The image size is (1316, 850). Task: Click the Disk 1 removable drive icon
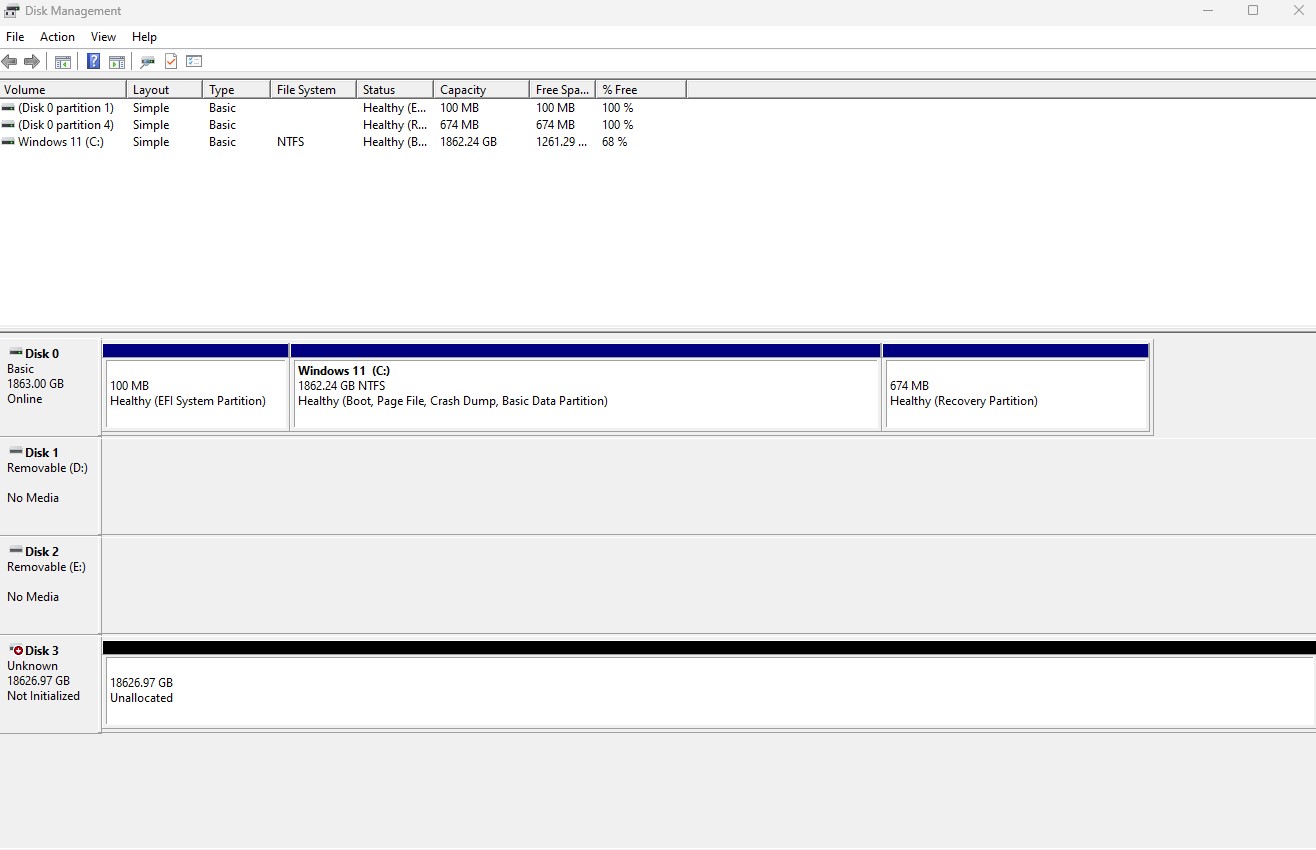[15, 451]
